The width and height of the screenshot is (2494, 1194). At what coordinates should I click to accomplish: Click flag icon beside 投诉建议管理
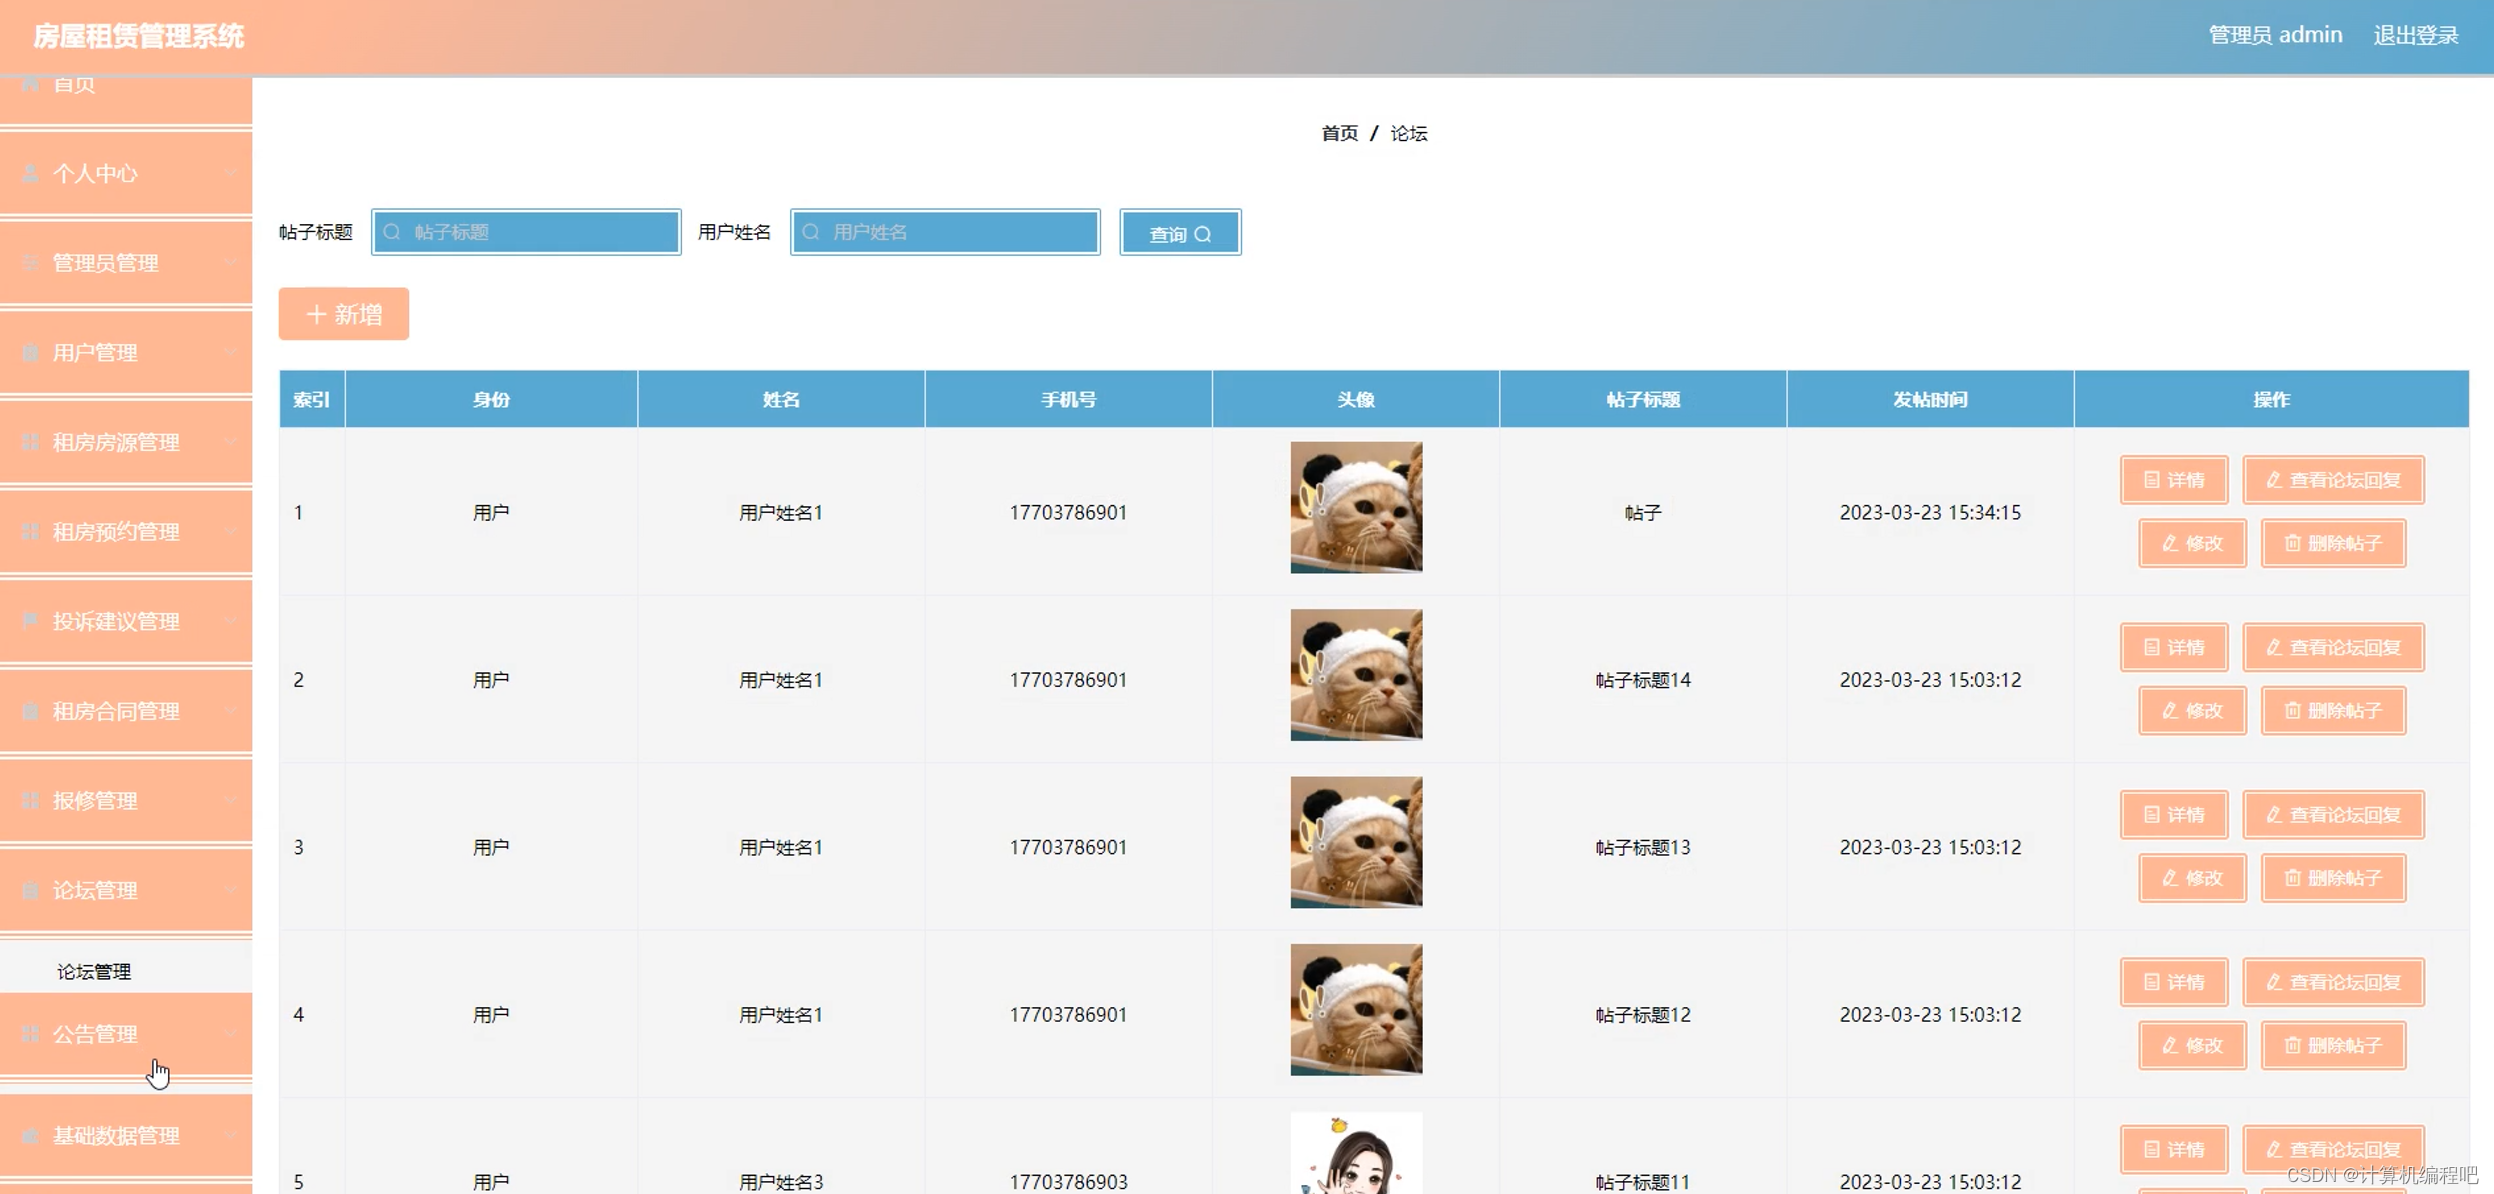click(x=30, y=621)
